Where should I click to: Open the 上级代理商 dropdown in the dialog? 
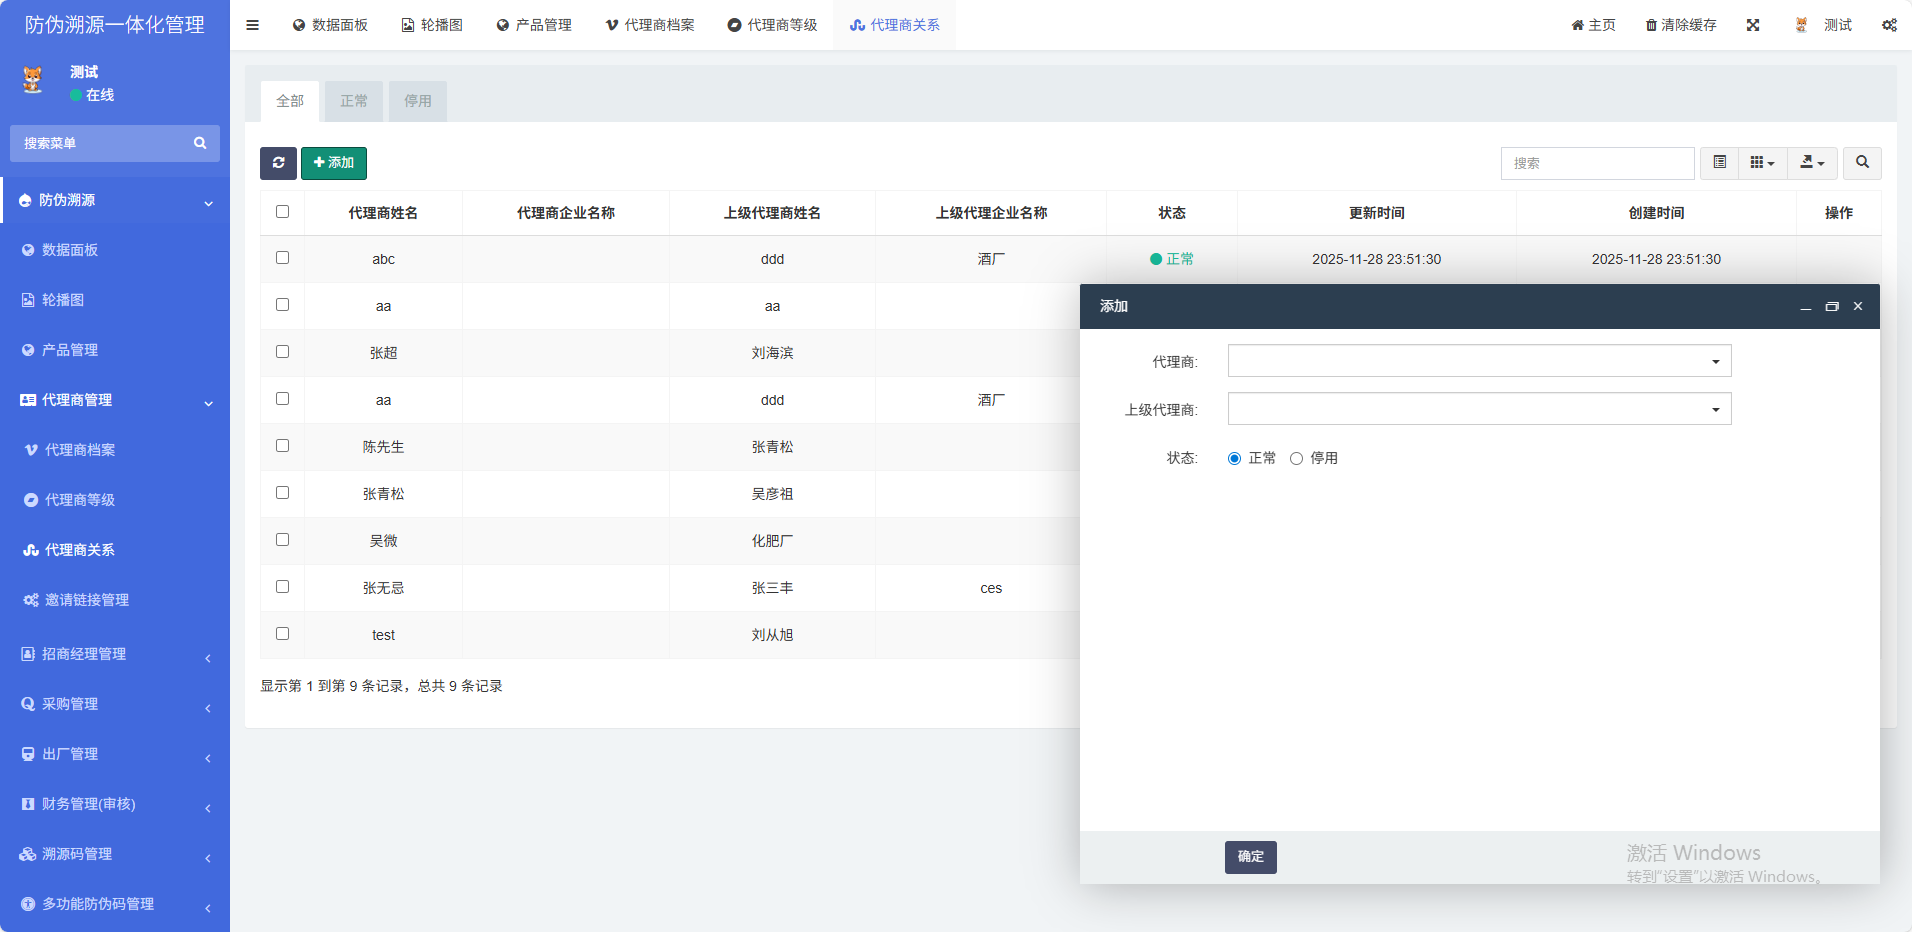pyautogui.click(x=1479, y=409)
